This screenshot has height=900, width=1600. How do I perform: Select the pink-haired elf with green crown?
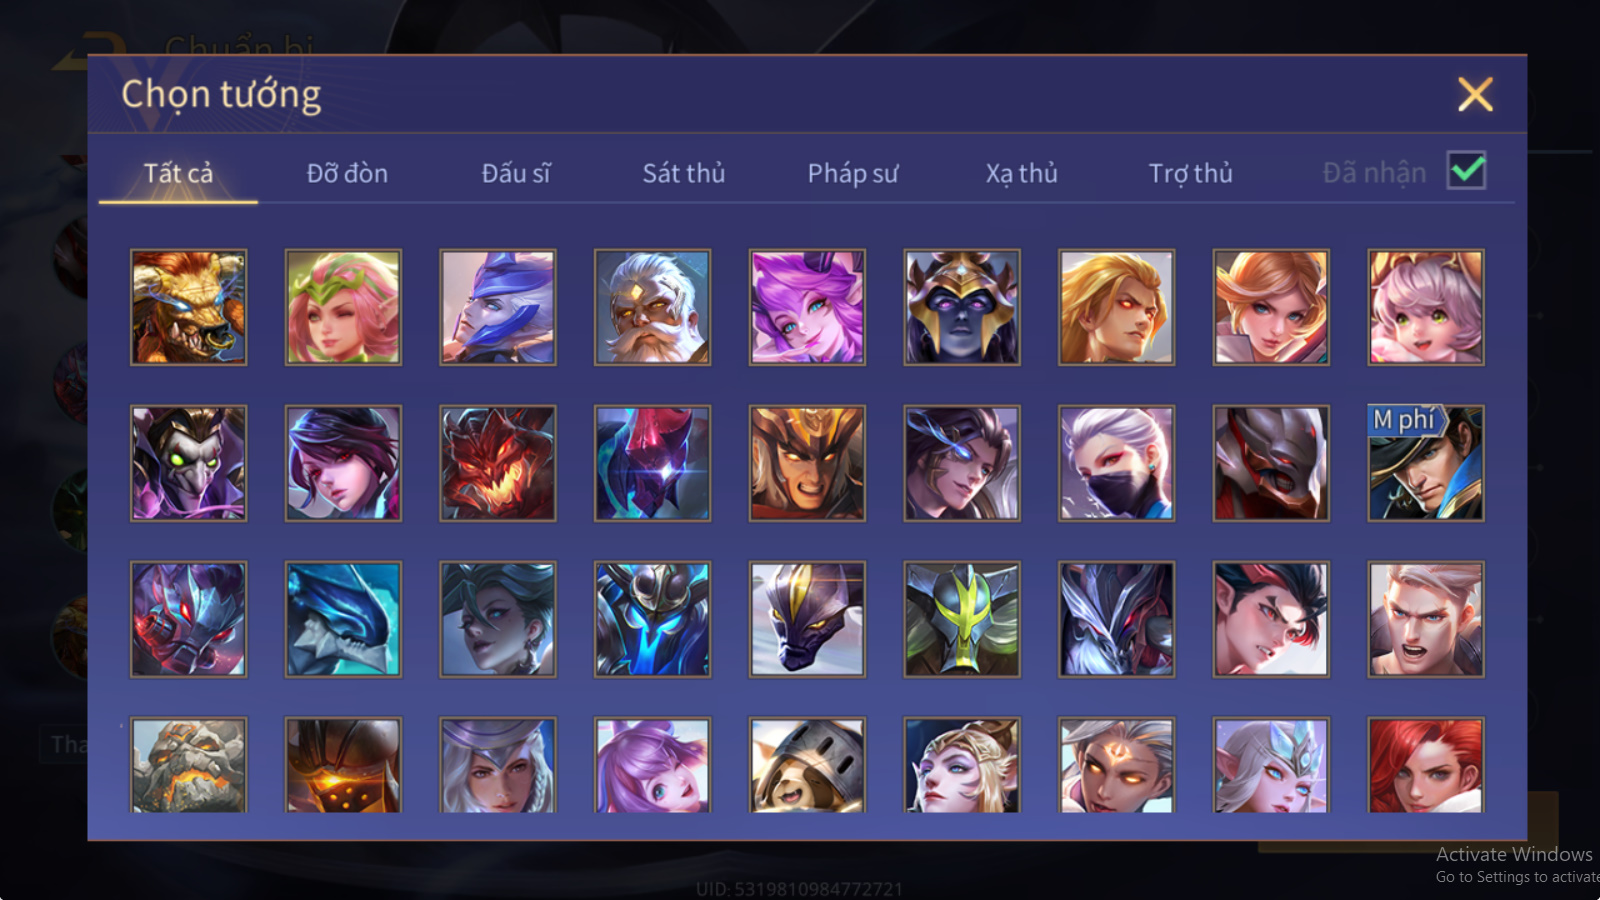[343, 307]
